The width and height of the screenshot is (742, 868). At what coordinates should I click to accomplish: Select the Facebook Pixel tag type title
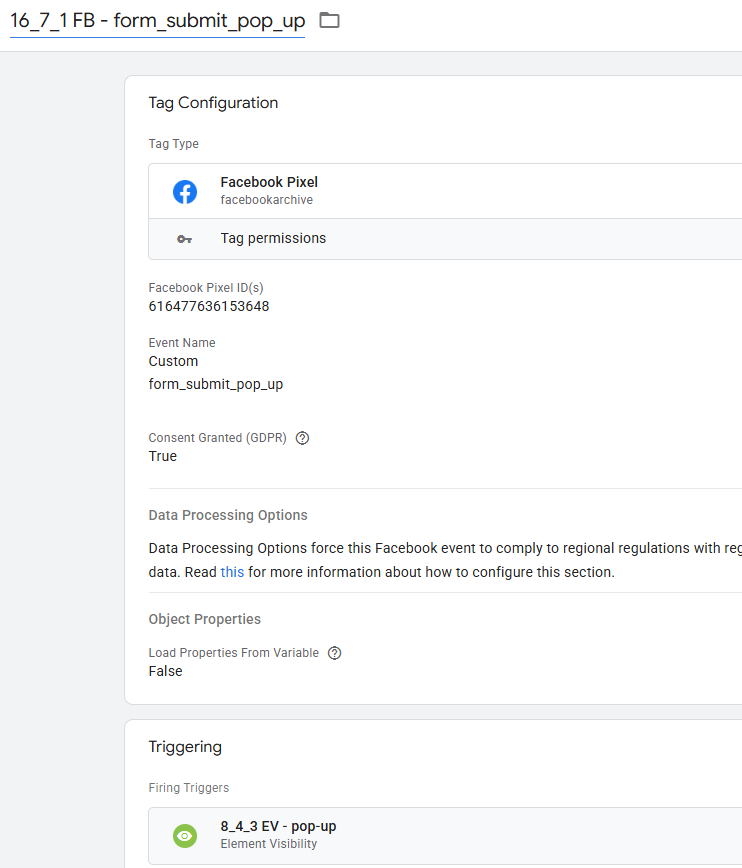click(x=269, y=182)
